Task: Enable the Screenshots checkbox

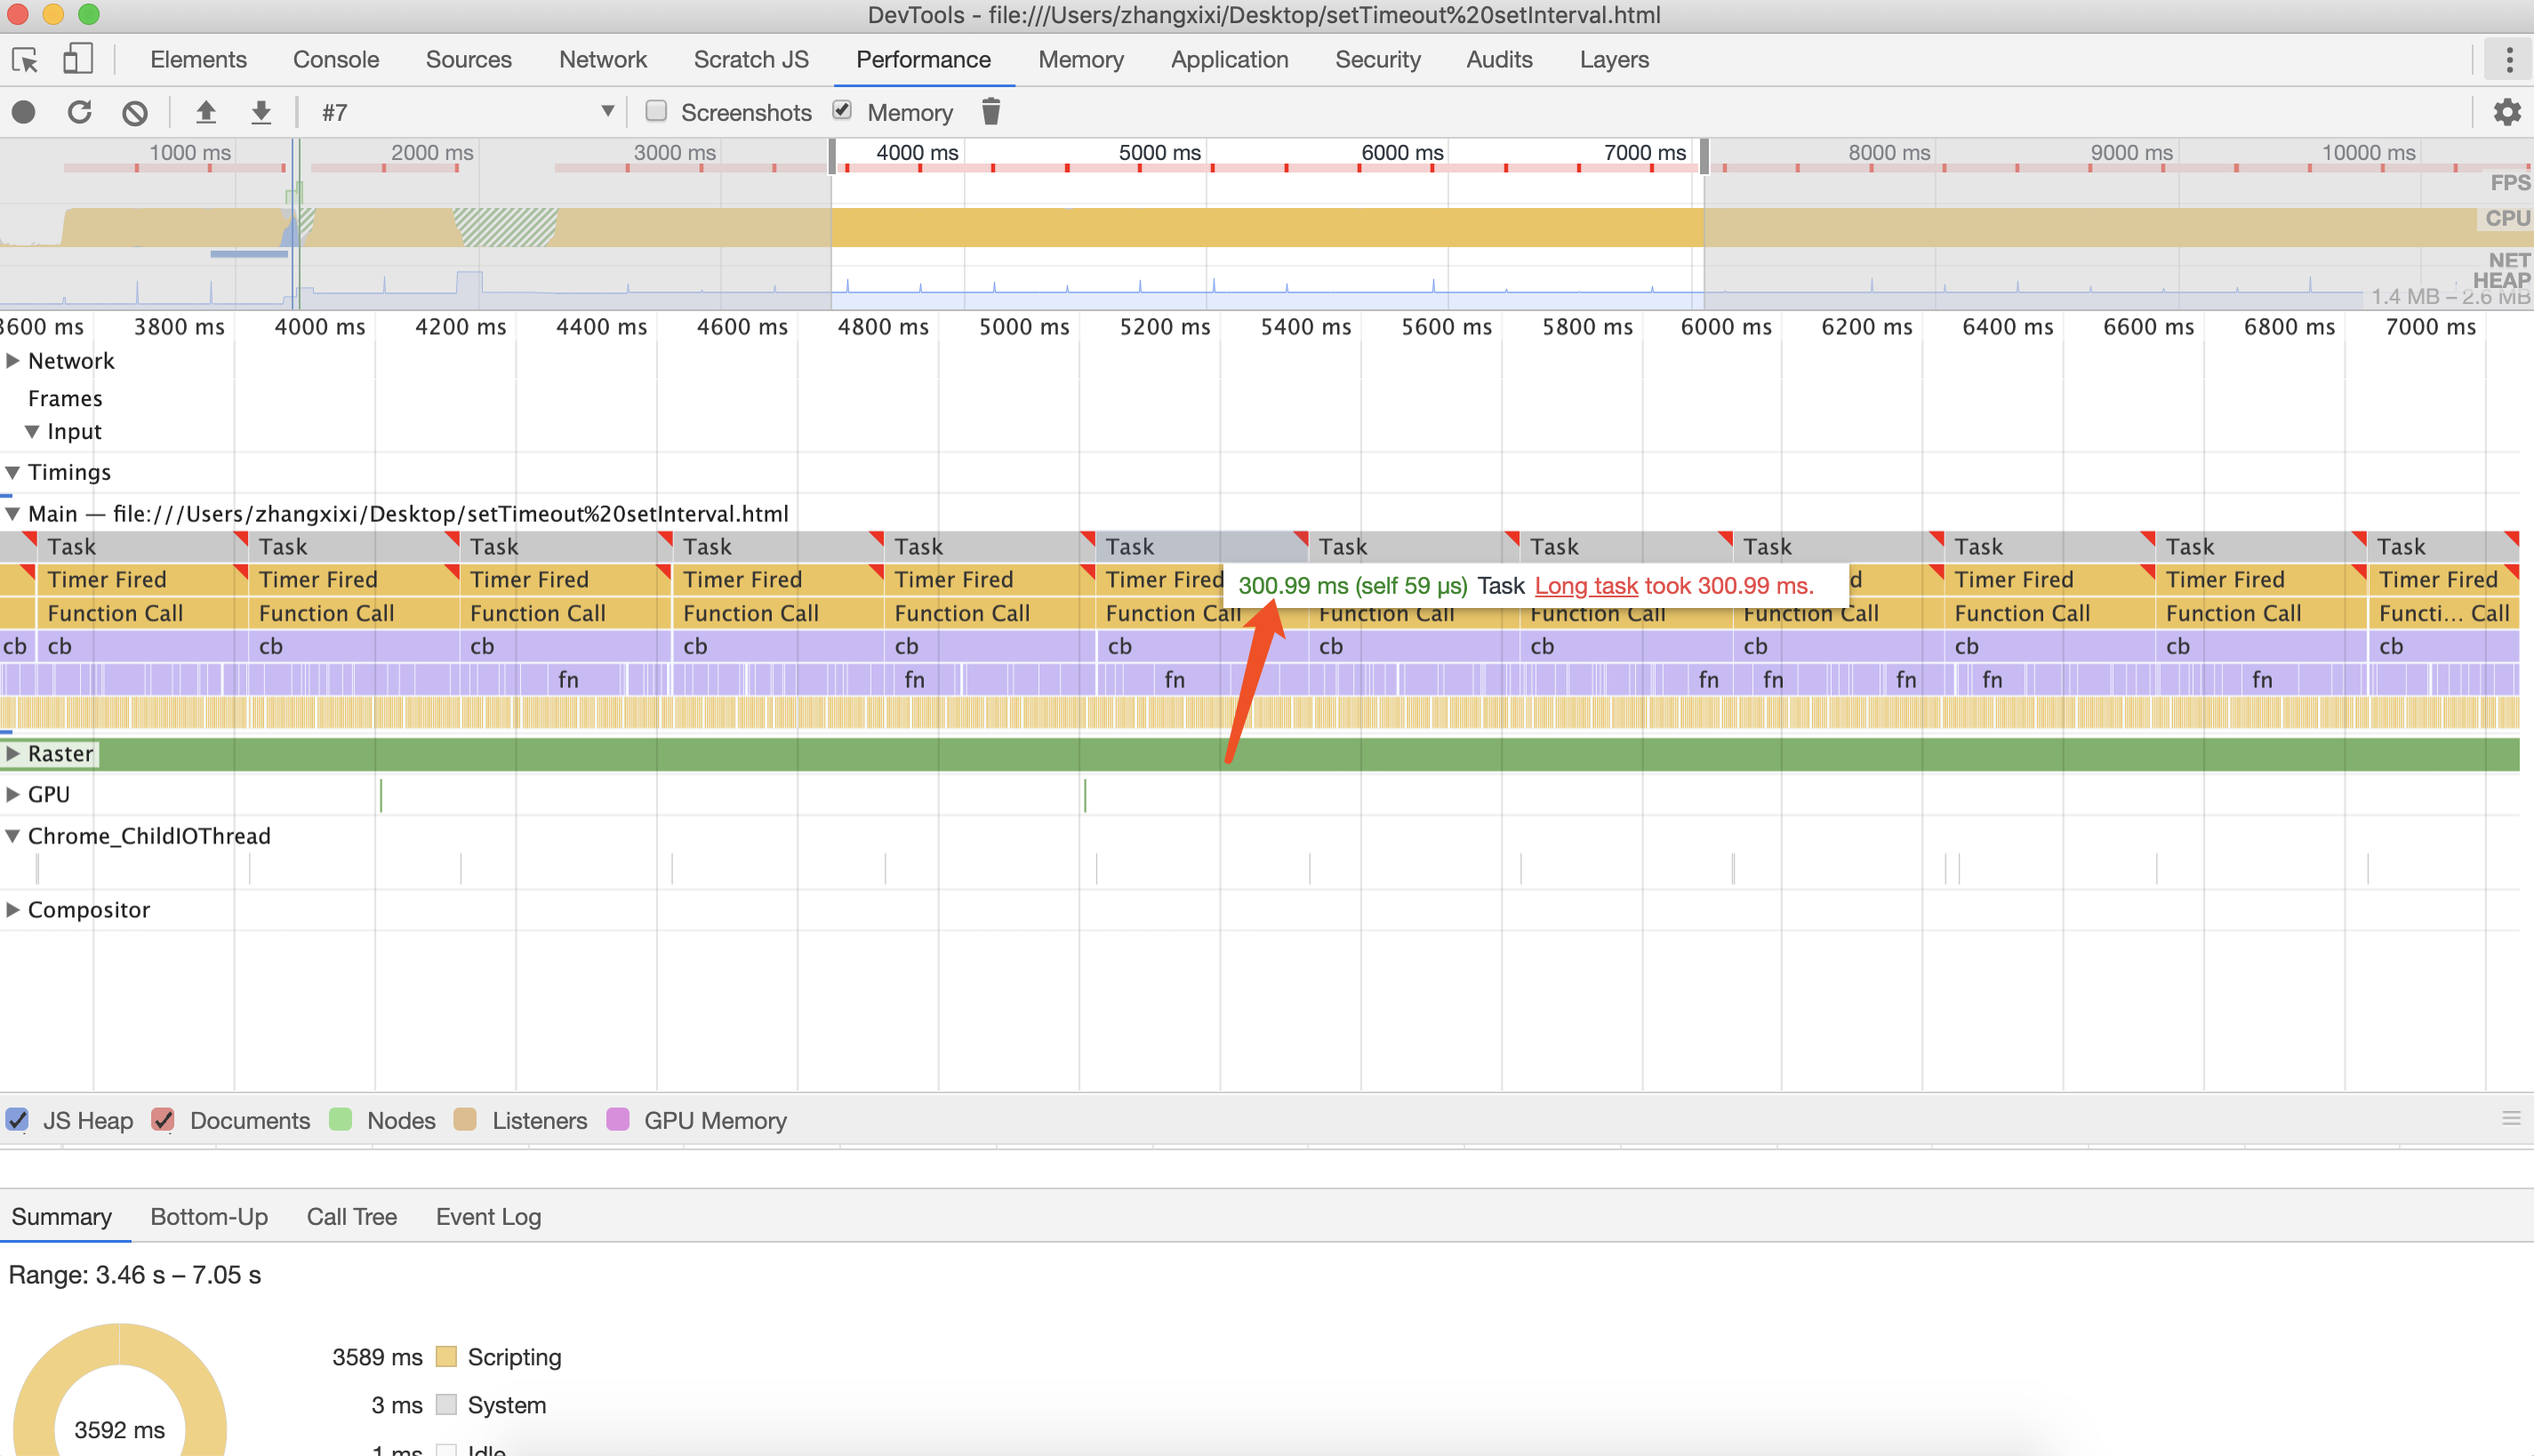Action: tap(656, 111)
